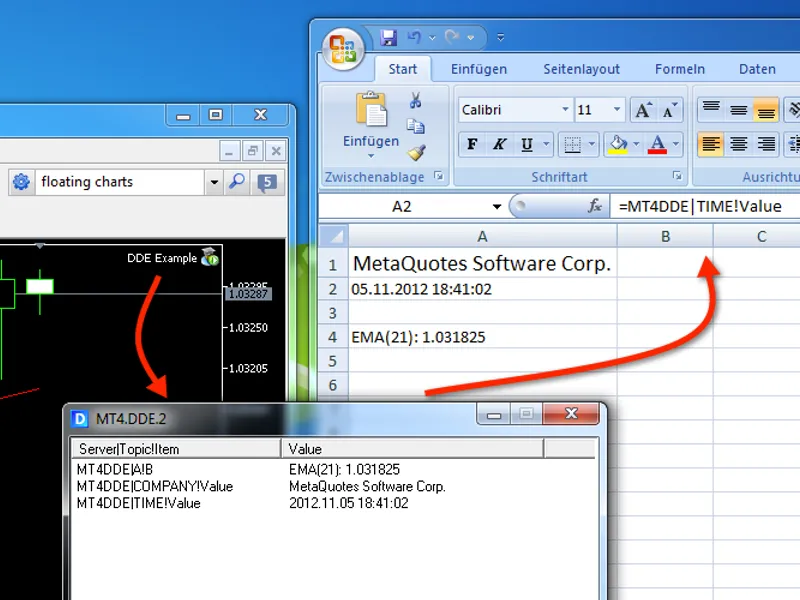Expand the Einfügen paste options arrow
800x600 pixels.
tap(371, 156)
